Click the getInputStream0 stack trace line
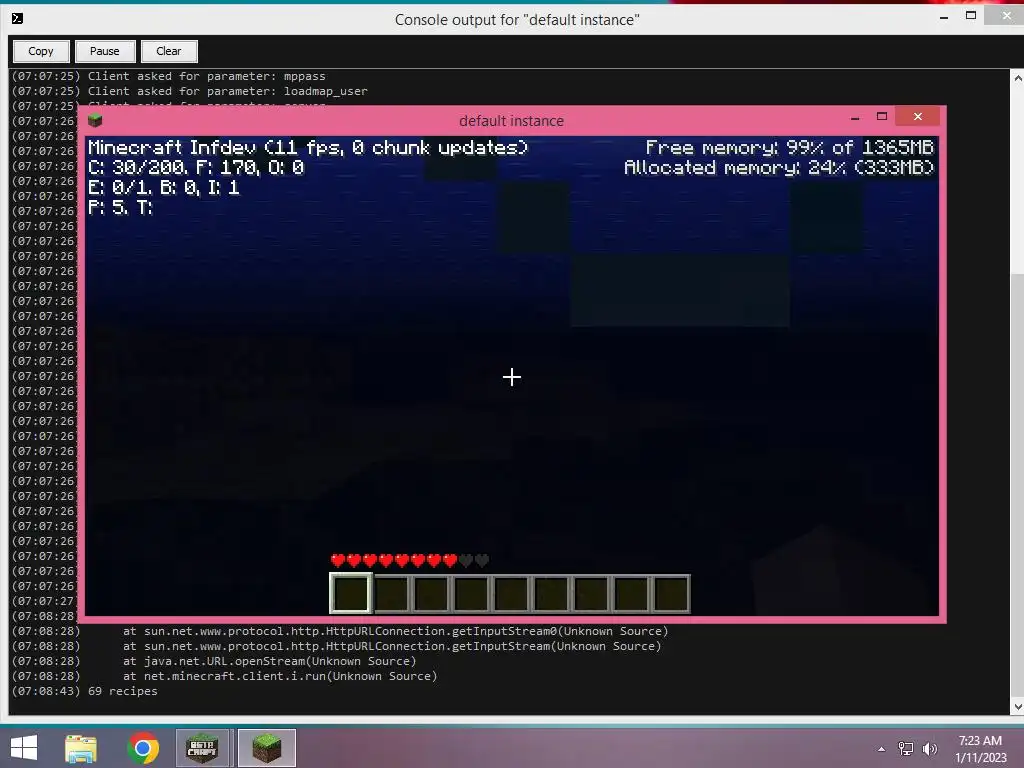 click(x=340, y=631)
